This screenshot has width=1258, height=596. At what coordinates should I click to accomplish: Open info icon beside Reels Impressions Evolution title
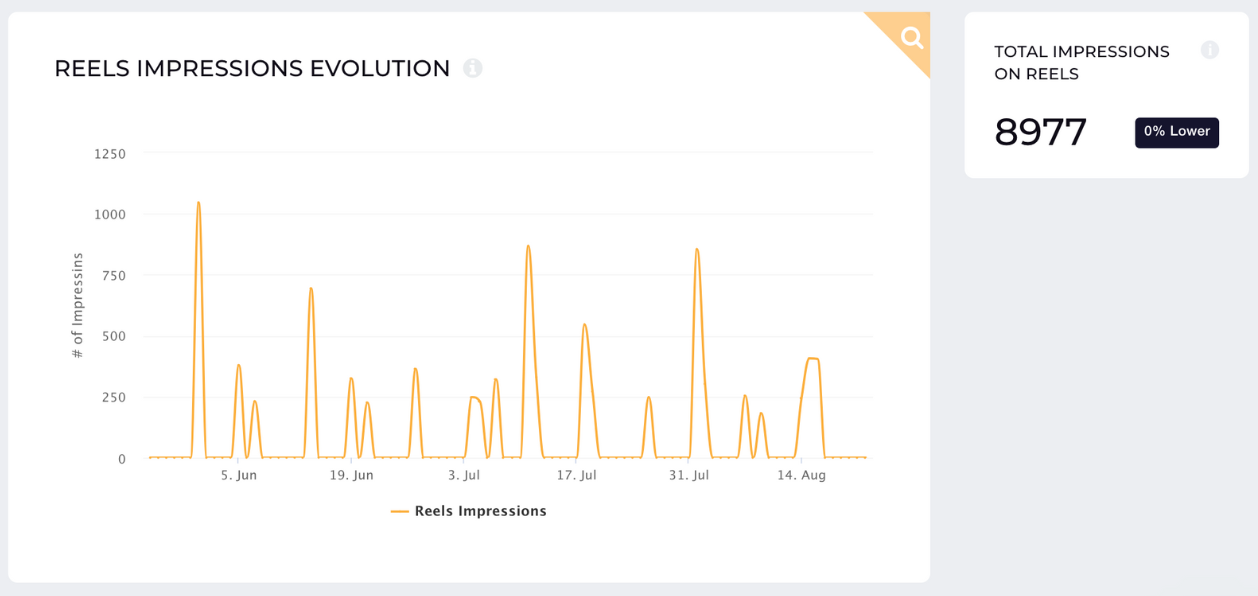[x=473, y=68]
